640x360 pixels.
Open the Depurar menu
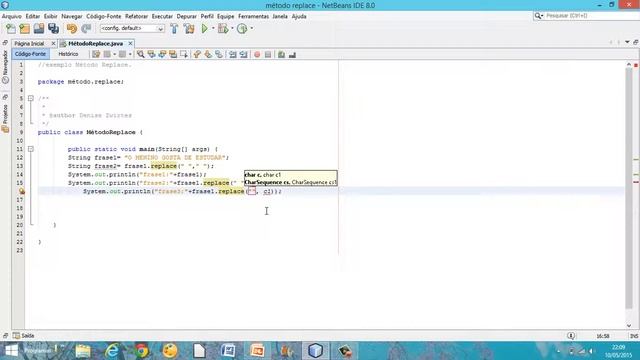coord(187,16)
